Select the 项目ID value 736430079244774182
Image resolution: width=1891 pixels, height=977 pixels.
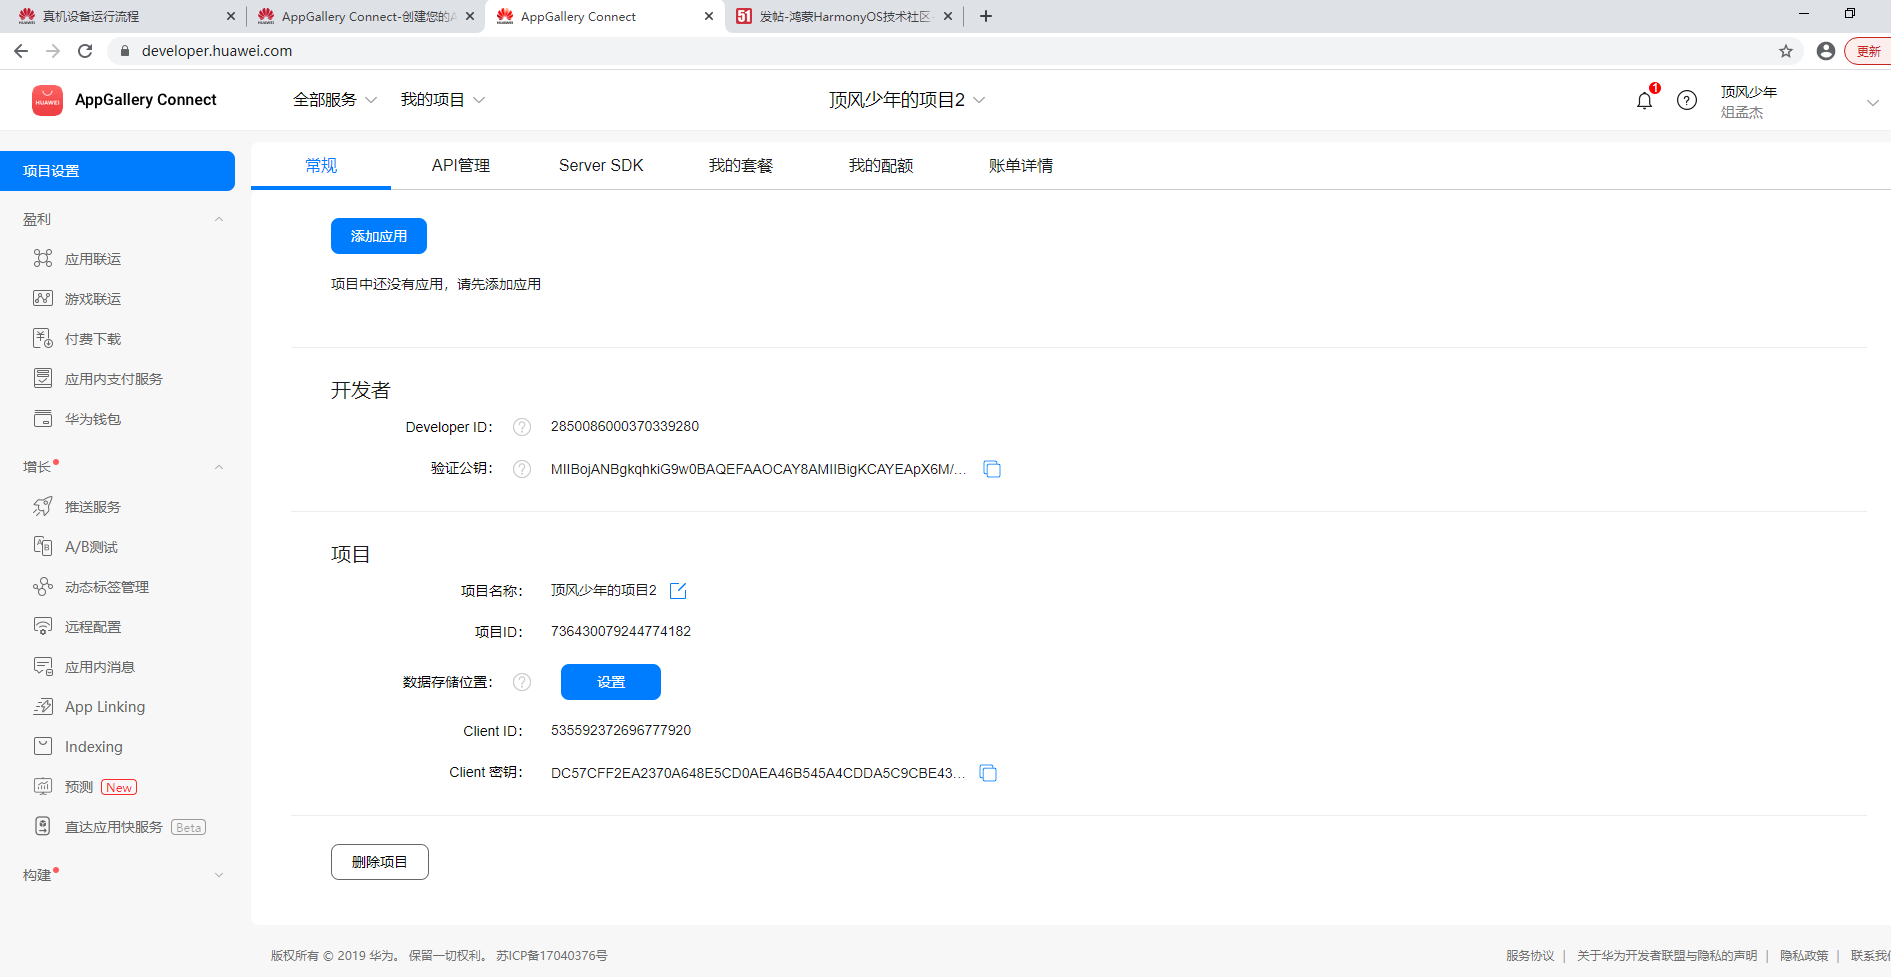click(621, 631)
